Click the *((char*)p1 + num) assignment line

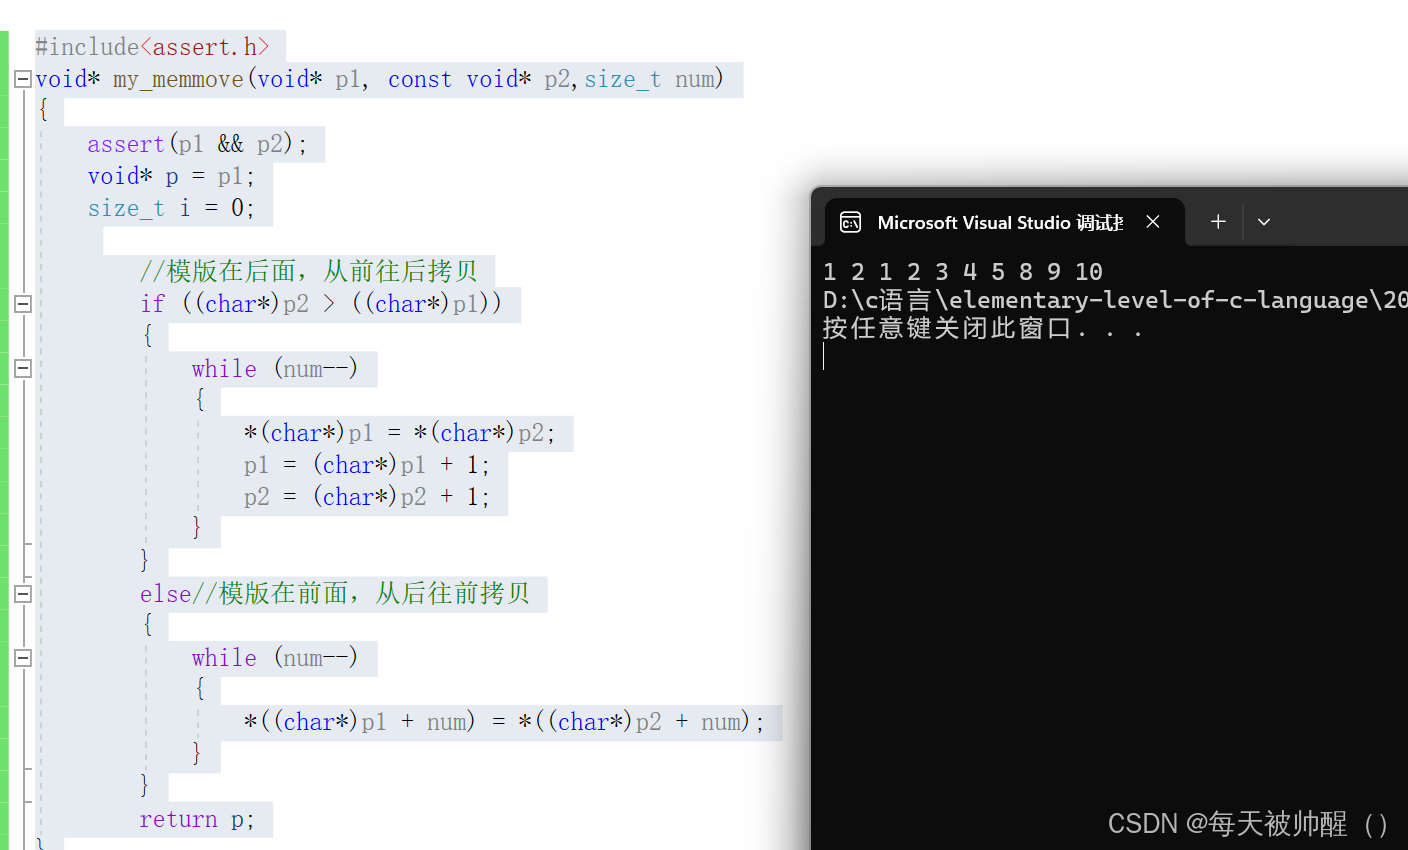click(504, 722)
